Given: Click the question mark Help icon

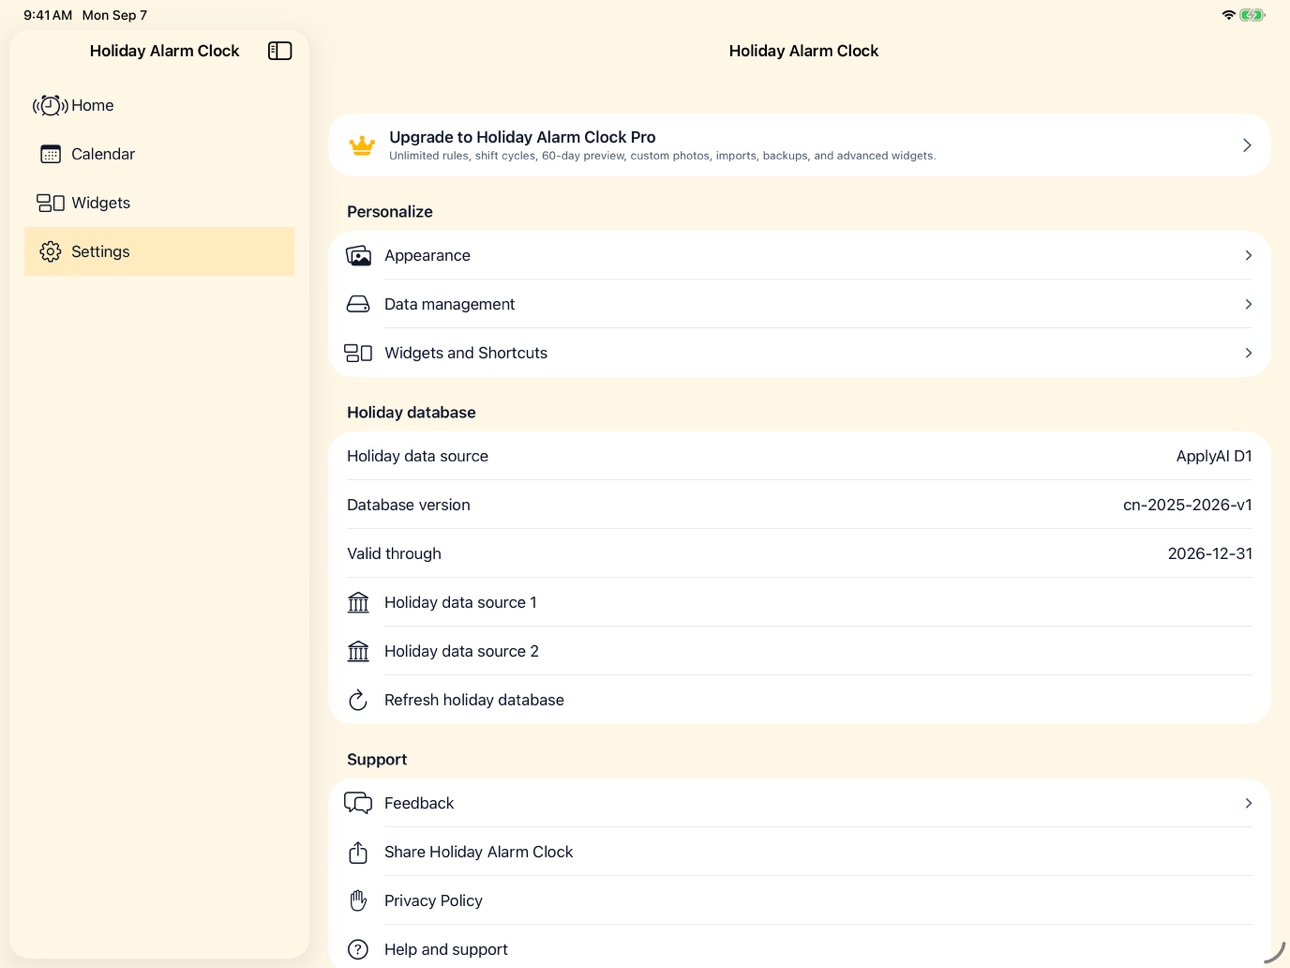Looking at the screenshot, I should 358,949.
